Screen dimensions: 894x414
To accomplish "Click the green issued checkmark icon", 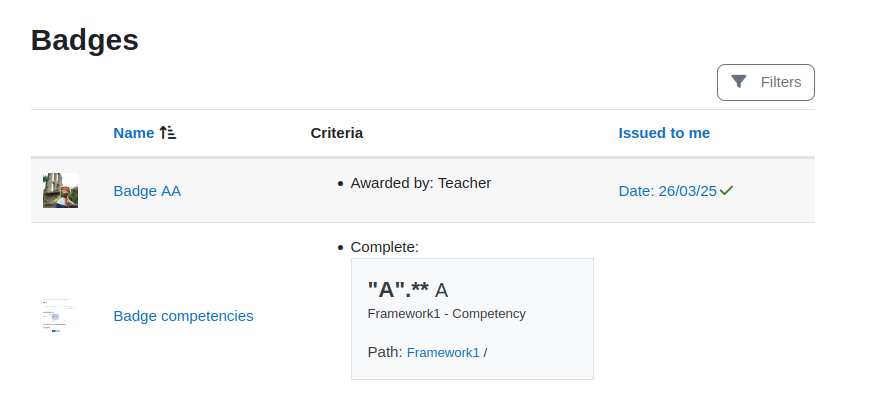I will click(726, 190).
